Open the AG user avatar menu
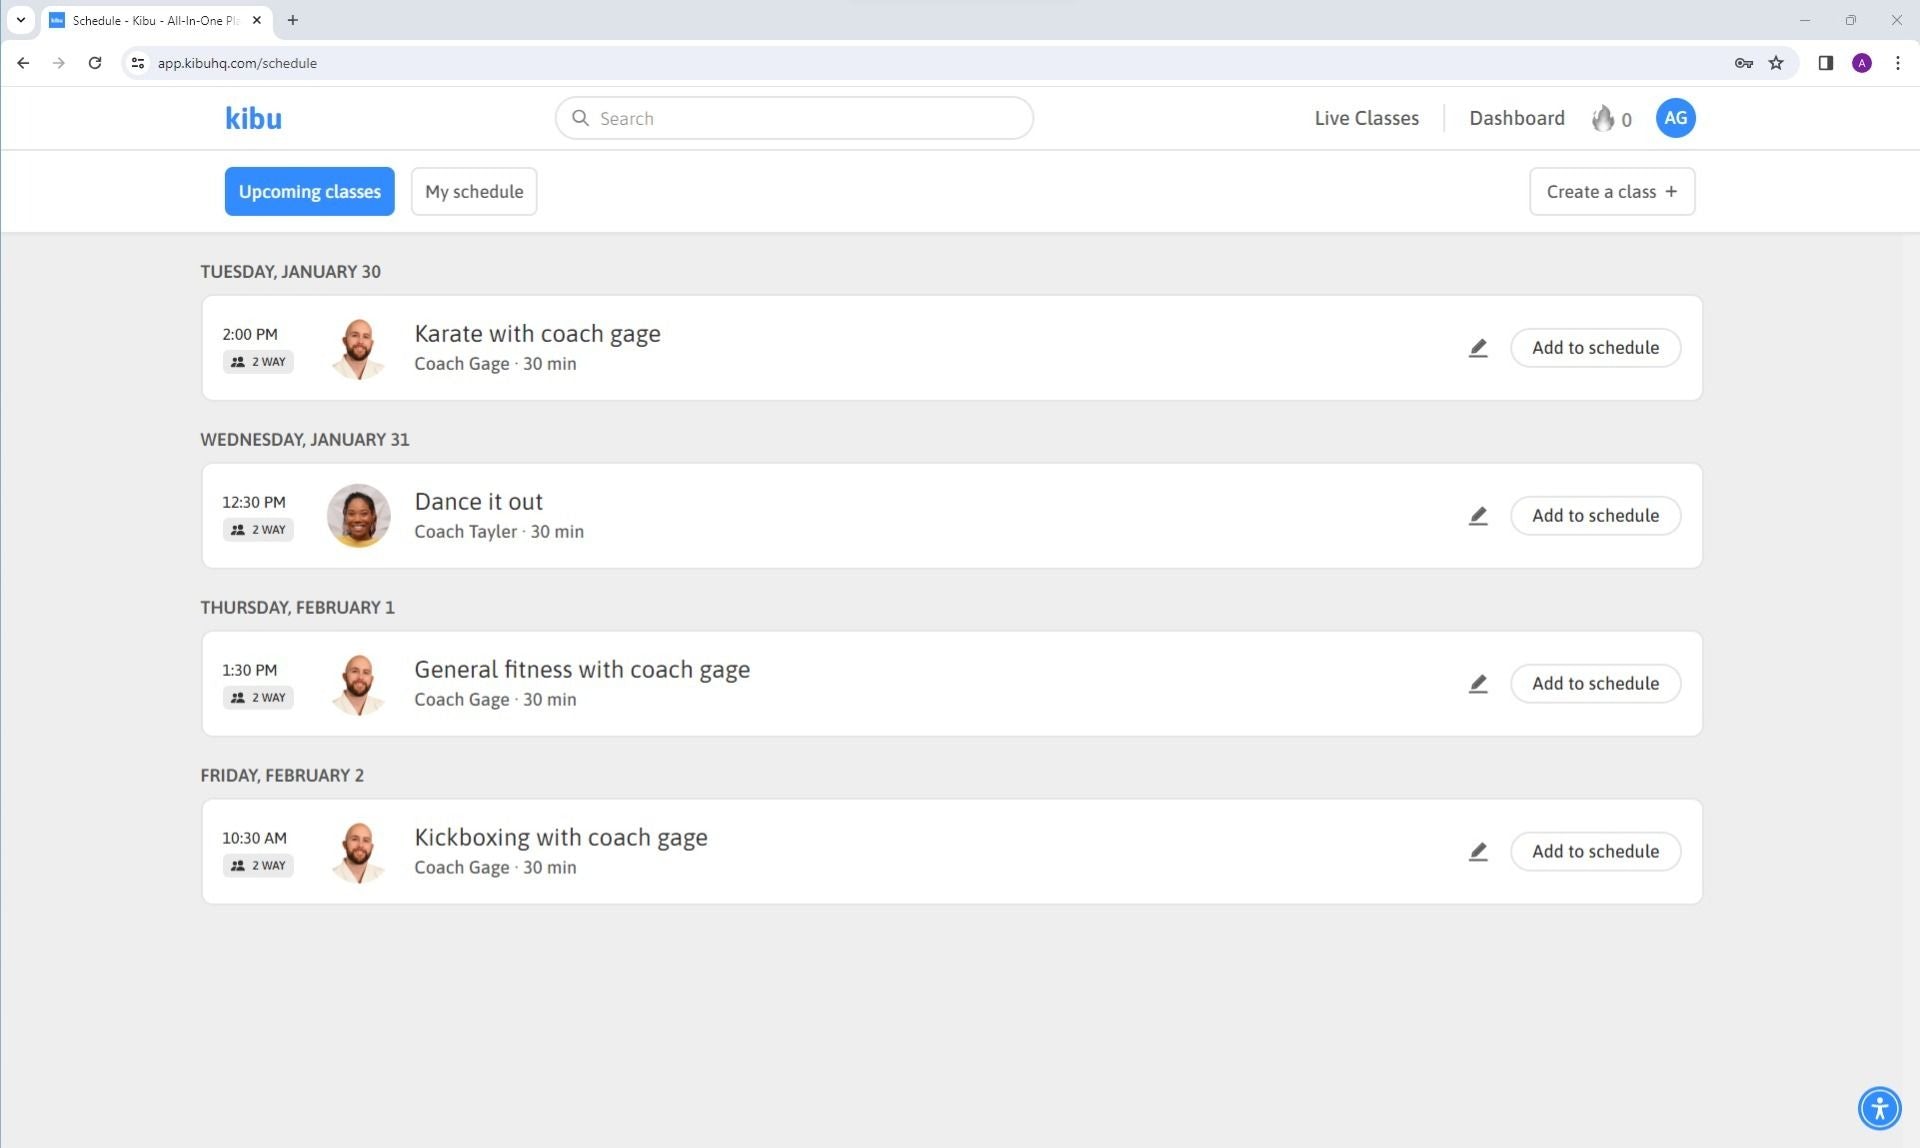Viewport: 1920px width, 1148px height. [1675, 118]
